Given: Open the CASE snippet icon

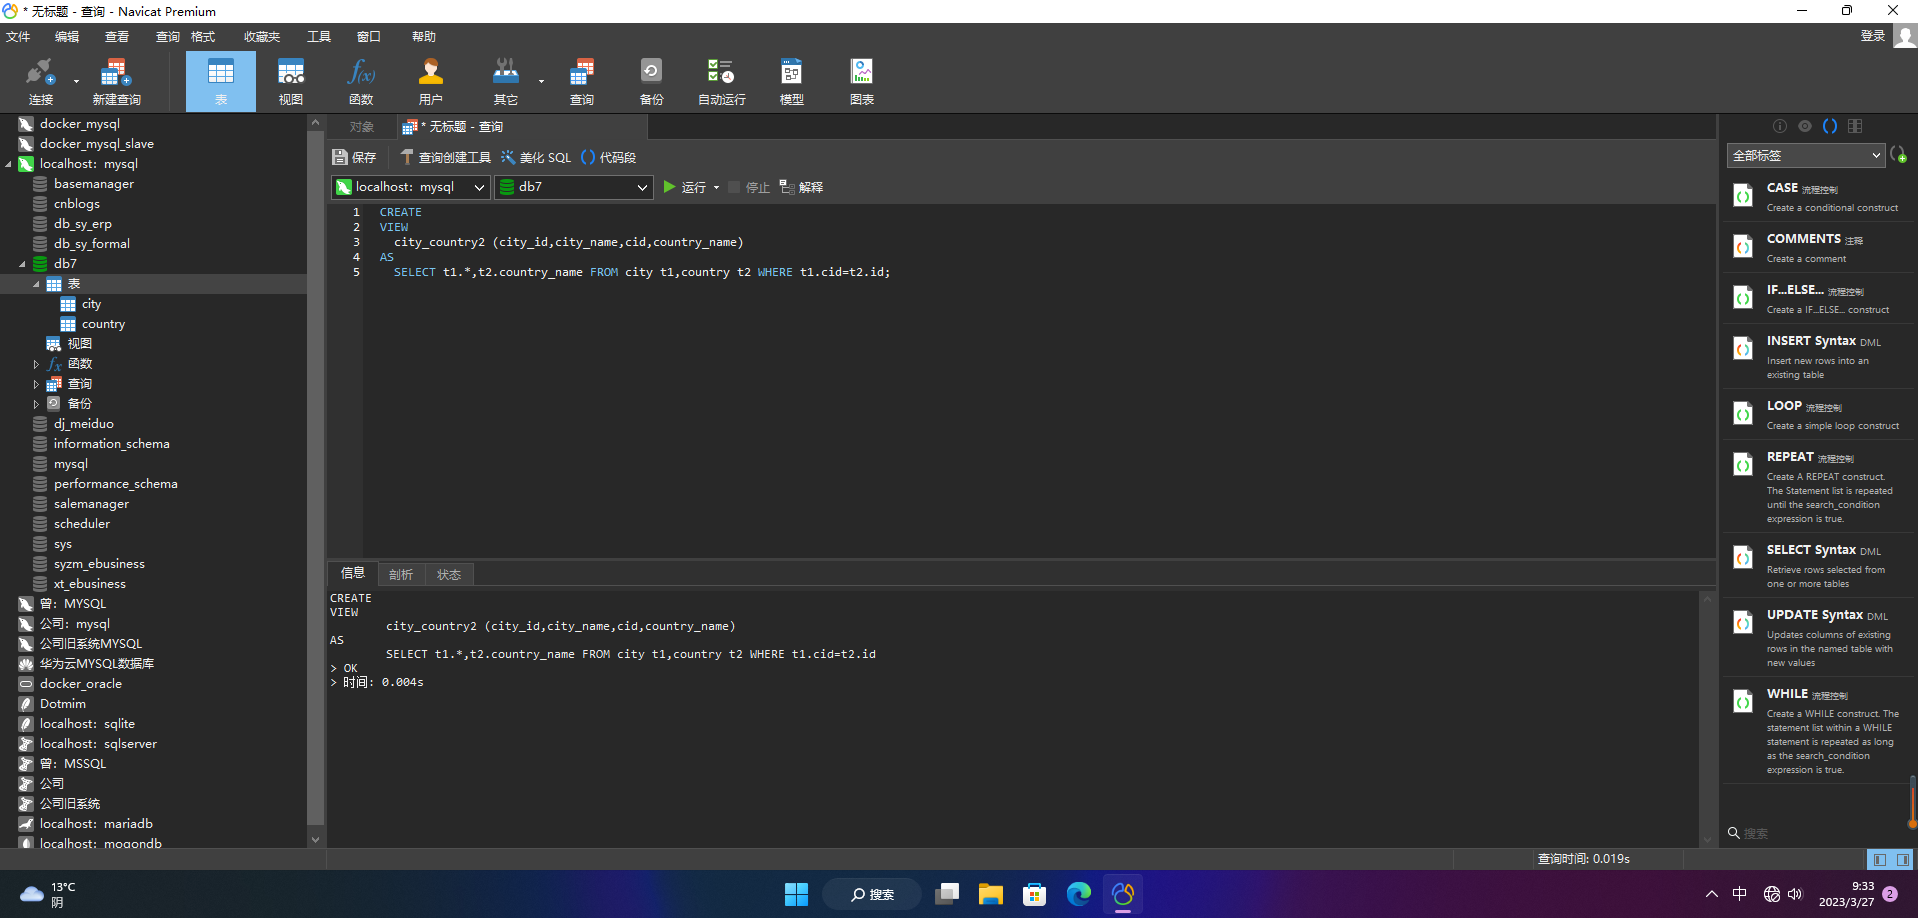Looking at the screenshot, I should click(1743, 196).
